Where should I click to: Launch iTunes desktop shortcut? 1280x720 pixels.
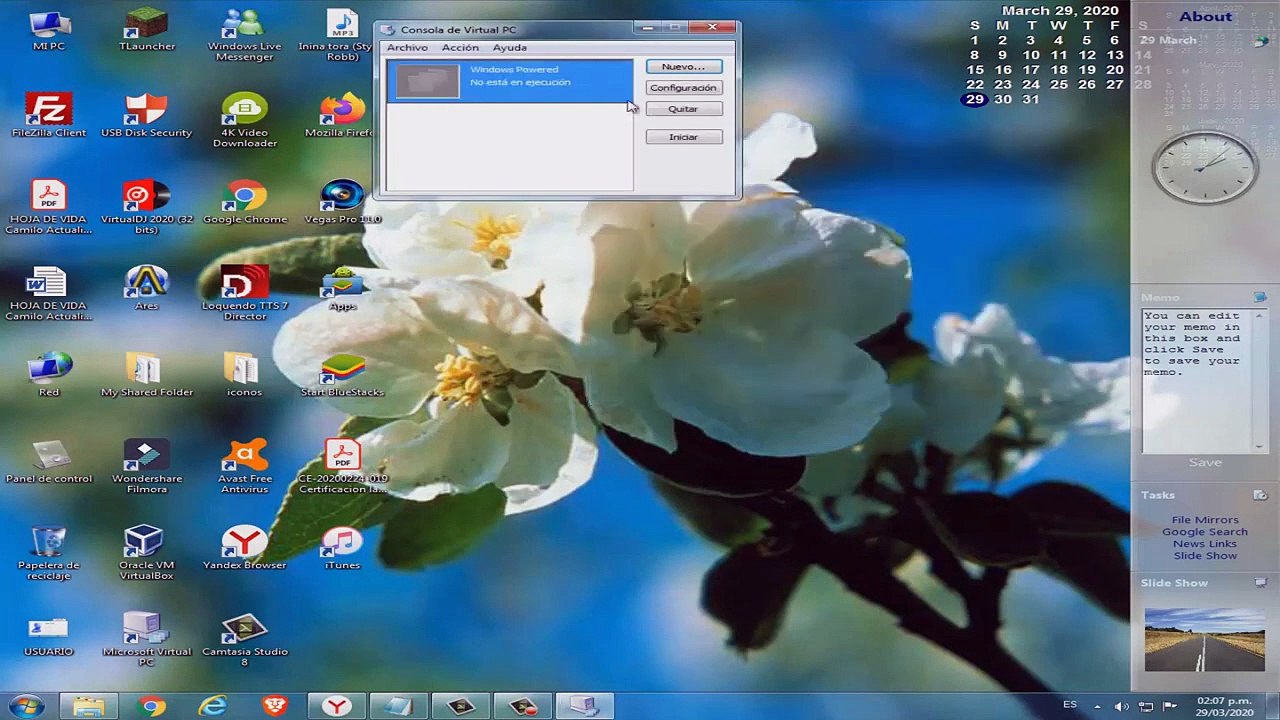(x=342, y=548)
